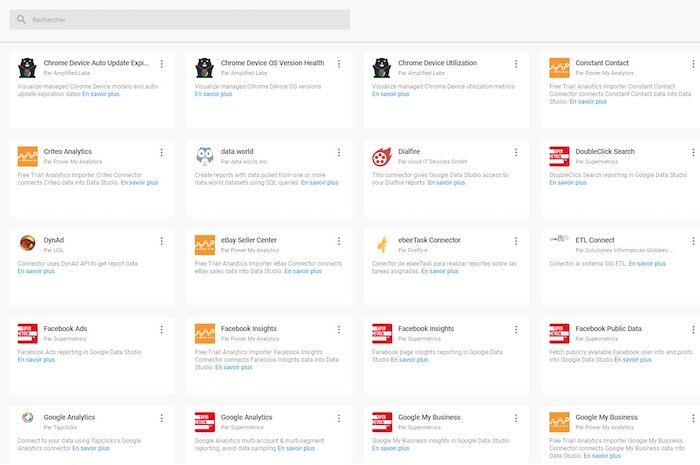Click the Dialfire red flame icon

tap(382, 156)
